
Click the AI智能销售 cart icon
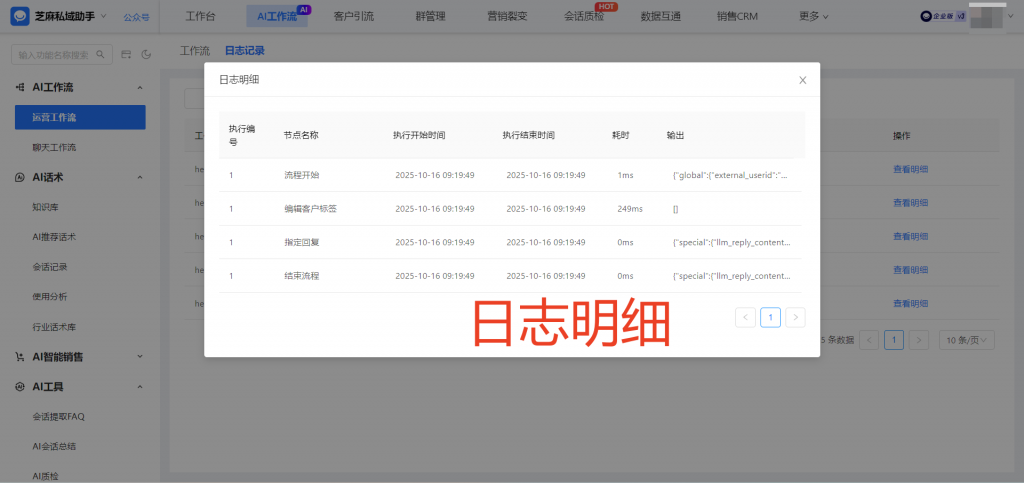20,357
